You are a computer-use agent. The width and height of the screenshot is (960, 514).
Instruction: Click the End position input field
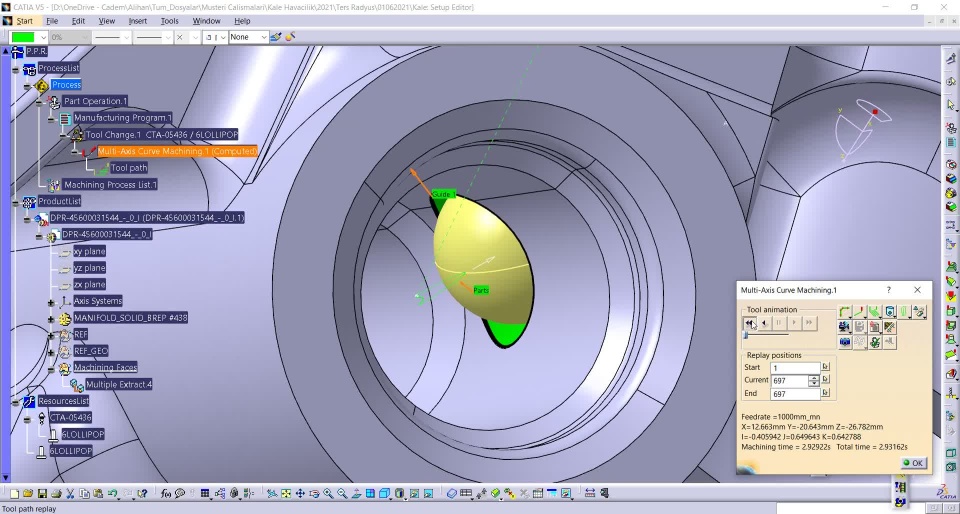(x=795, y=394)
